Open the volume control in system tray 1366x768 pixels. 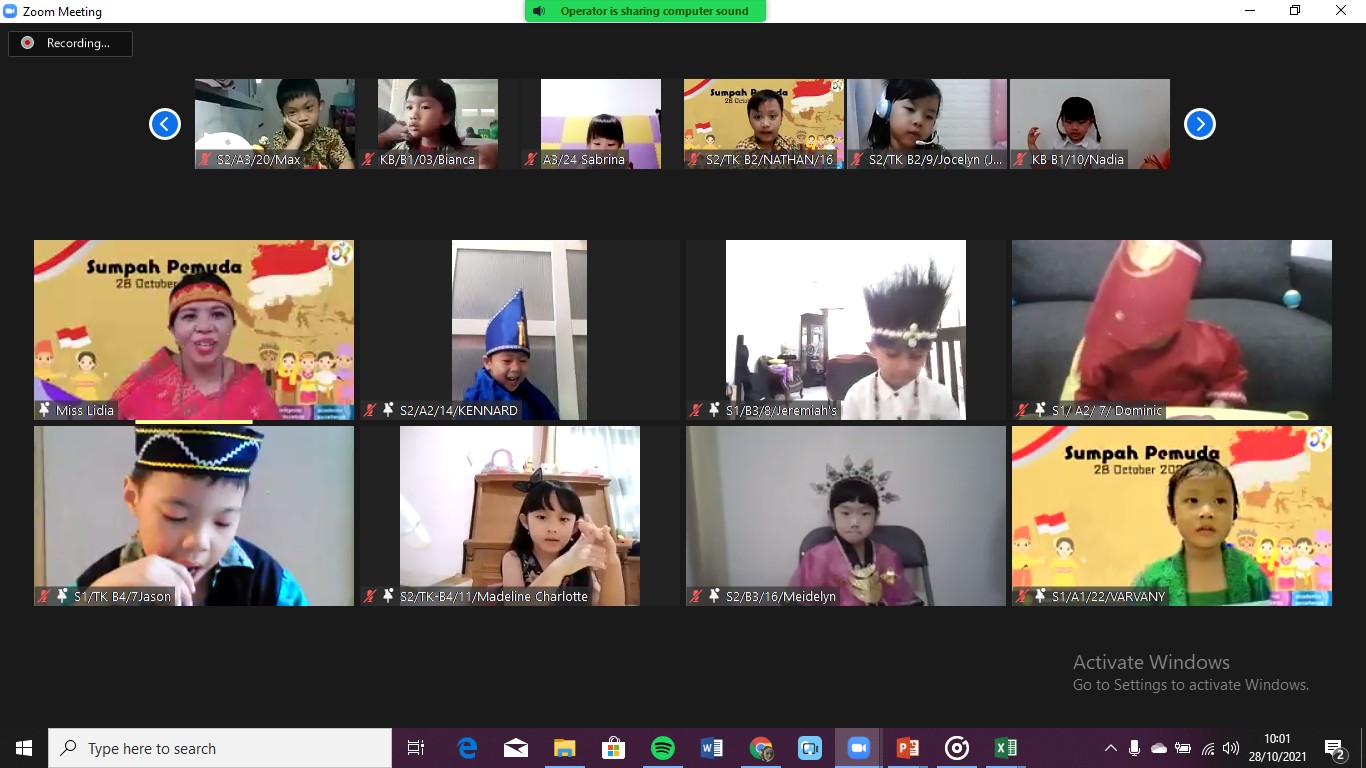pyautogui.click(x=1231, y=748)
